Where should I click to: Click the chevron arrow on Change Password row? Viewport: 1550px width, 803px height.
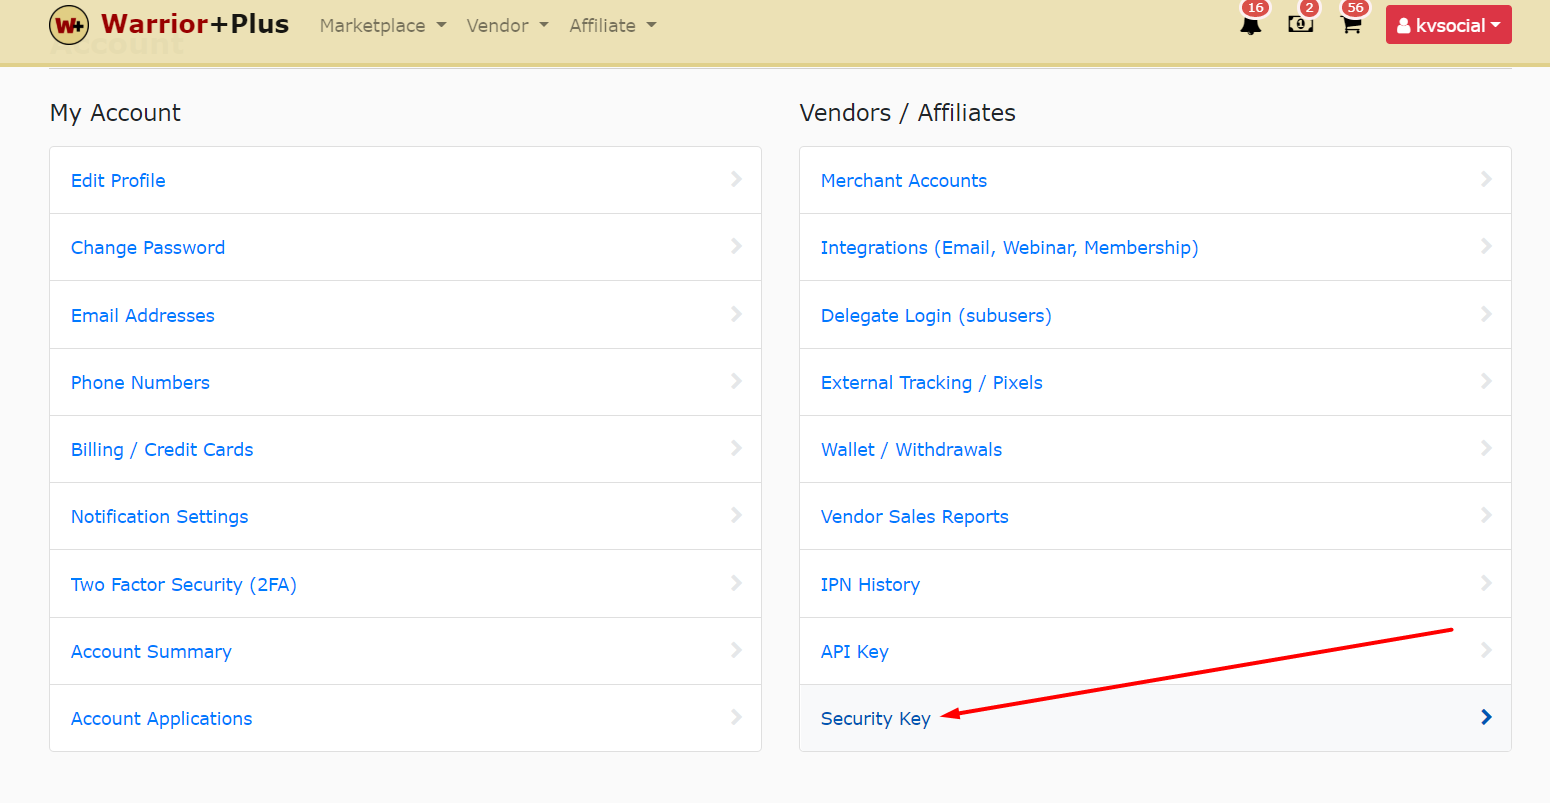pos(736,246)
